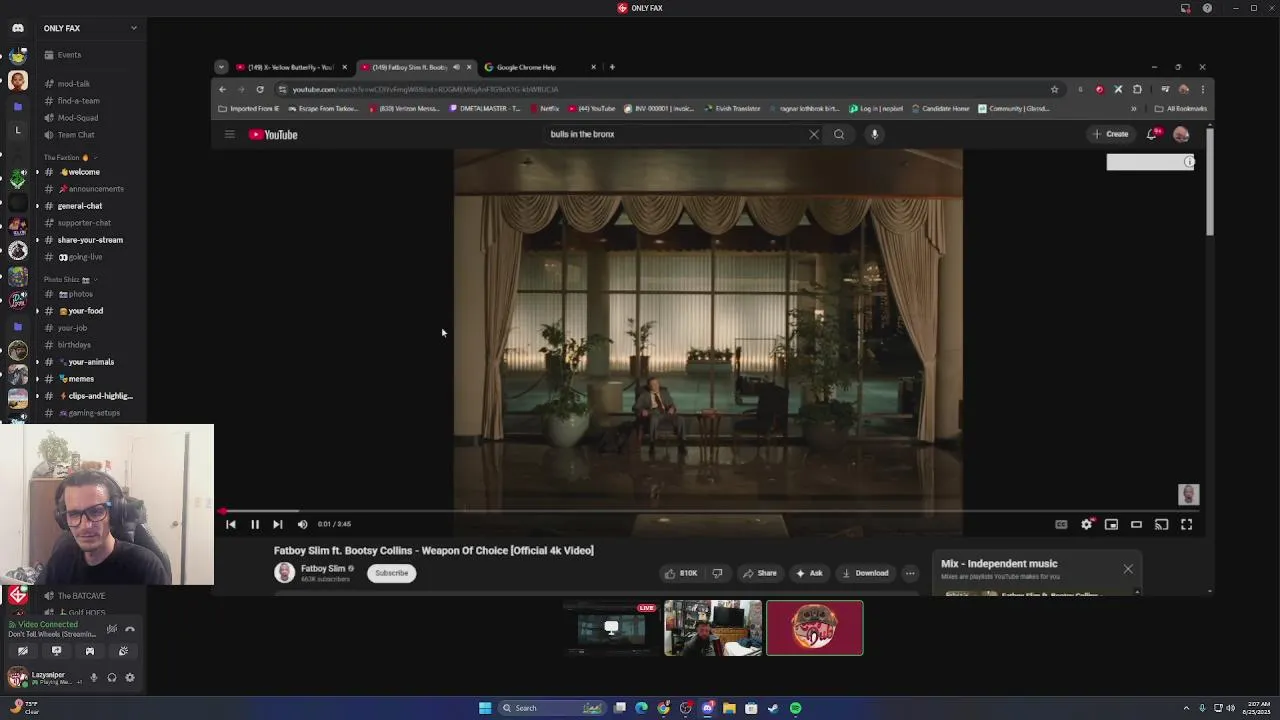The height and width of the screenshot is (720, 1280).
Task: Switch to the Google Chrome Help tab
Action: click(x=540, y=67)
